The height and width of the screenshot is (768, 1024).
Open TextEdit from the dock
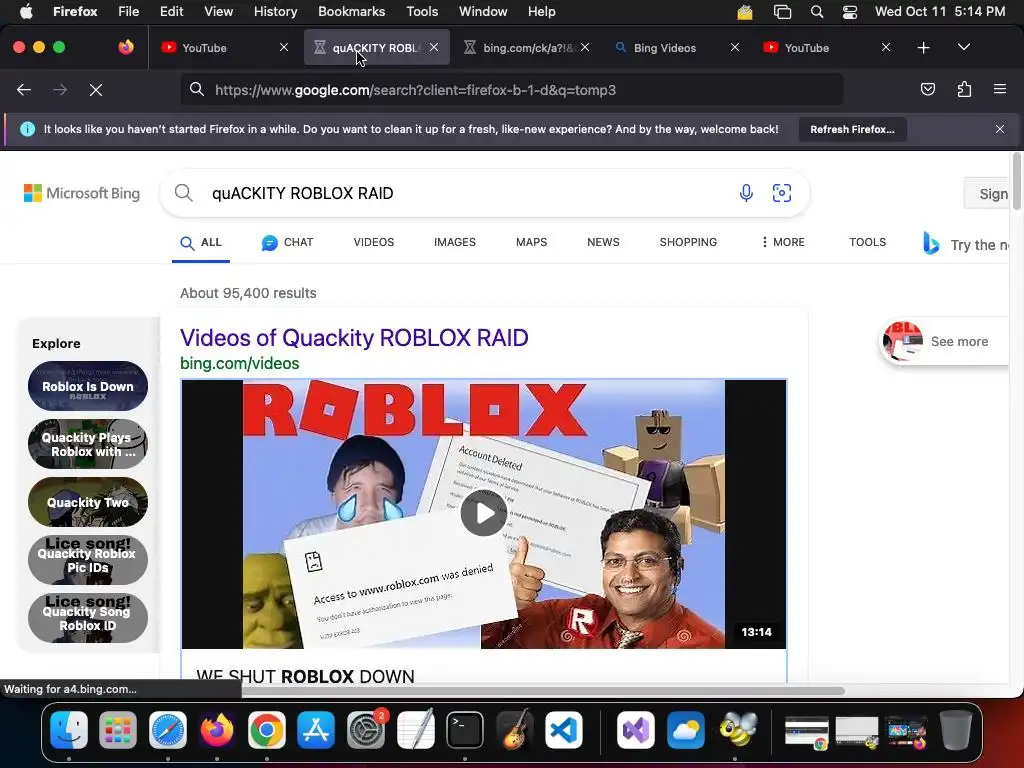[415, 729]
